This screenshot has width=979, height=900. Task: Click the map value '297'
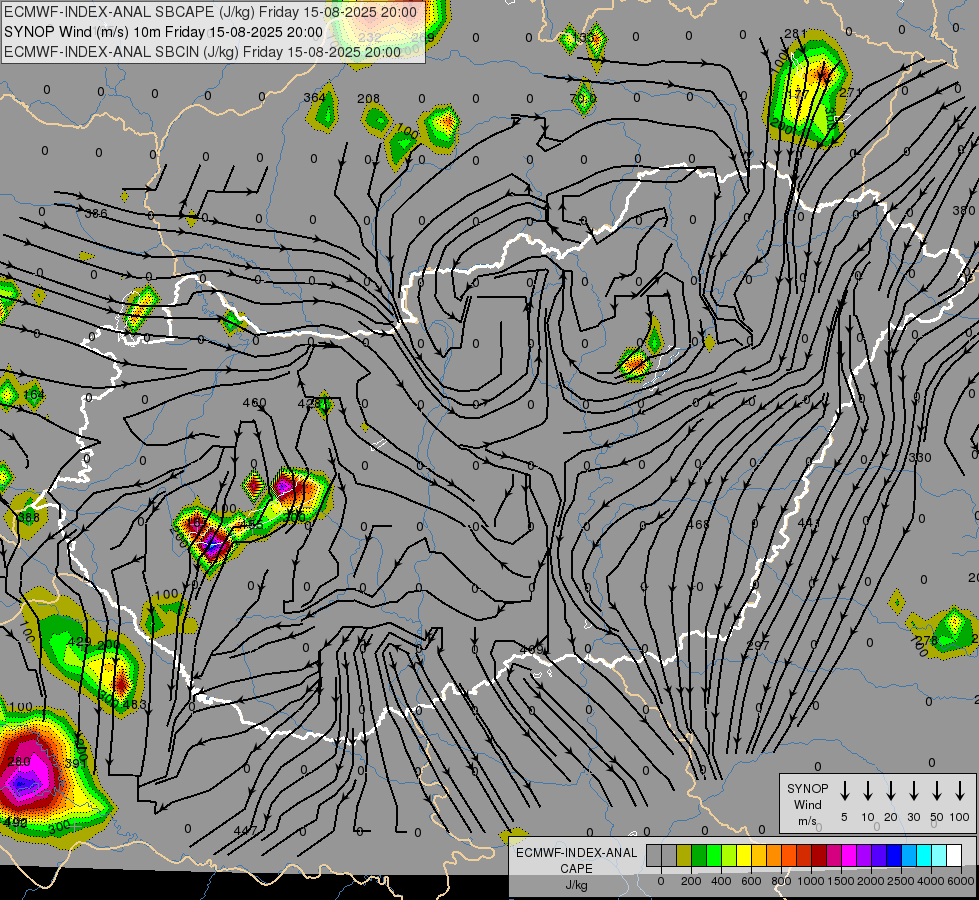[759, 645]
